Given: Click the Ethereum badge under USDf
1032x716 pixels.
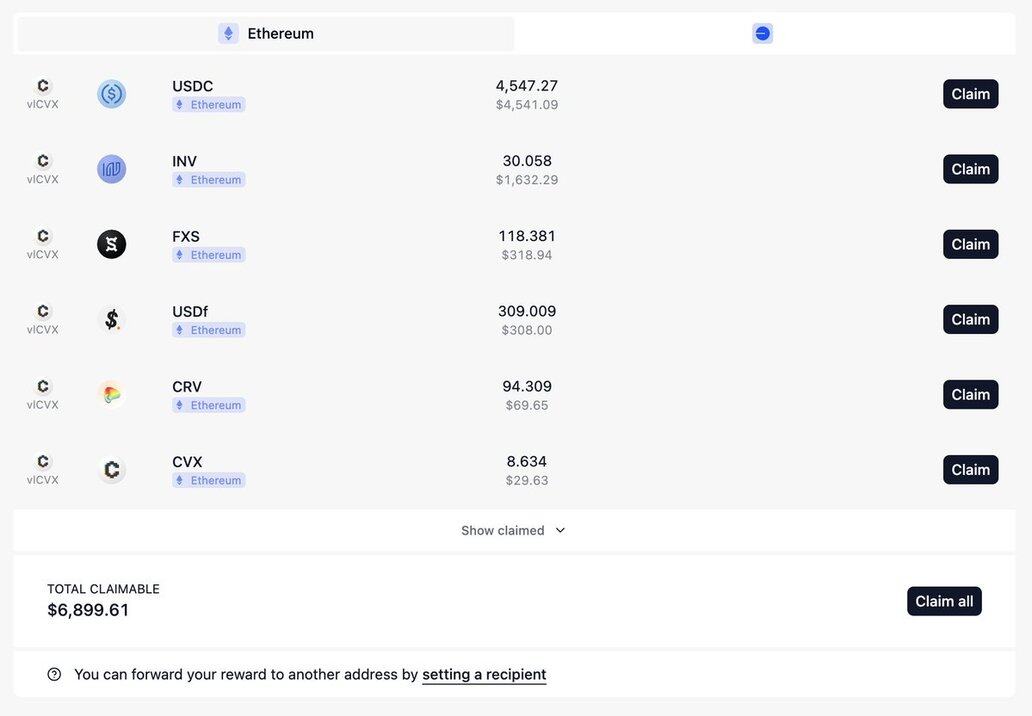Looking at the screenshot, I should (209, 330).
